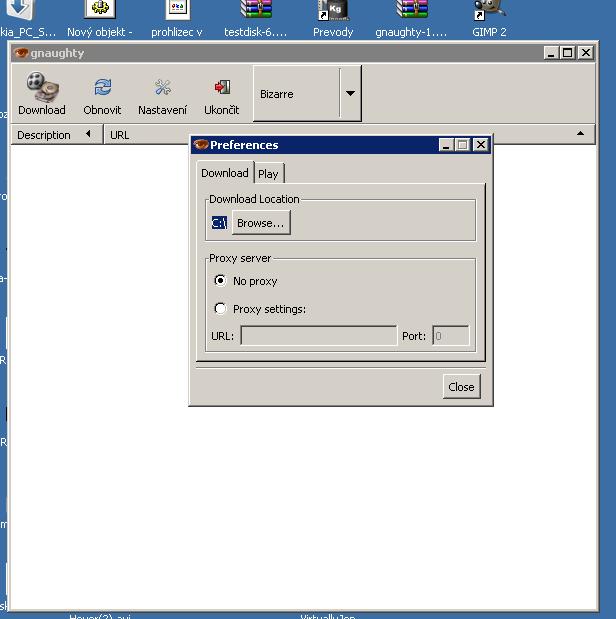
Task: Expand the Bizarre category dropdown arrow
Action: click(350, 94)
